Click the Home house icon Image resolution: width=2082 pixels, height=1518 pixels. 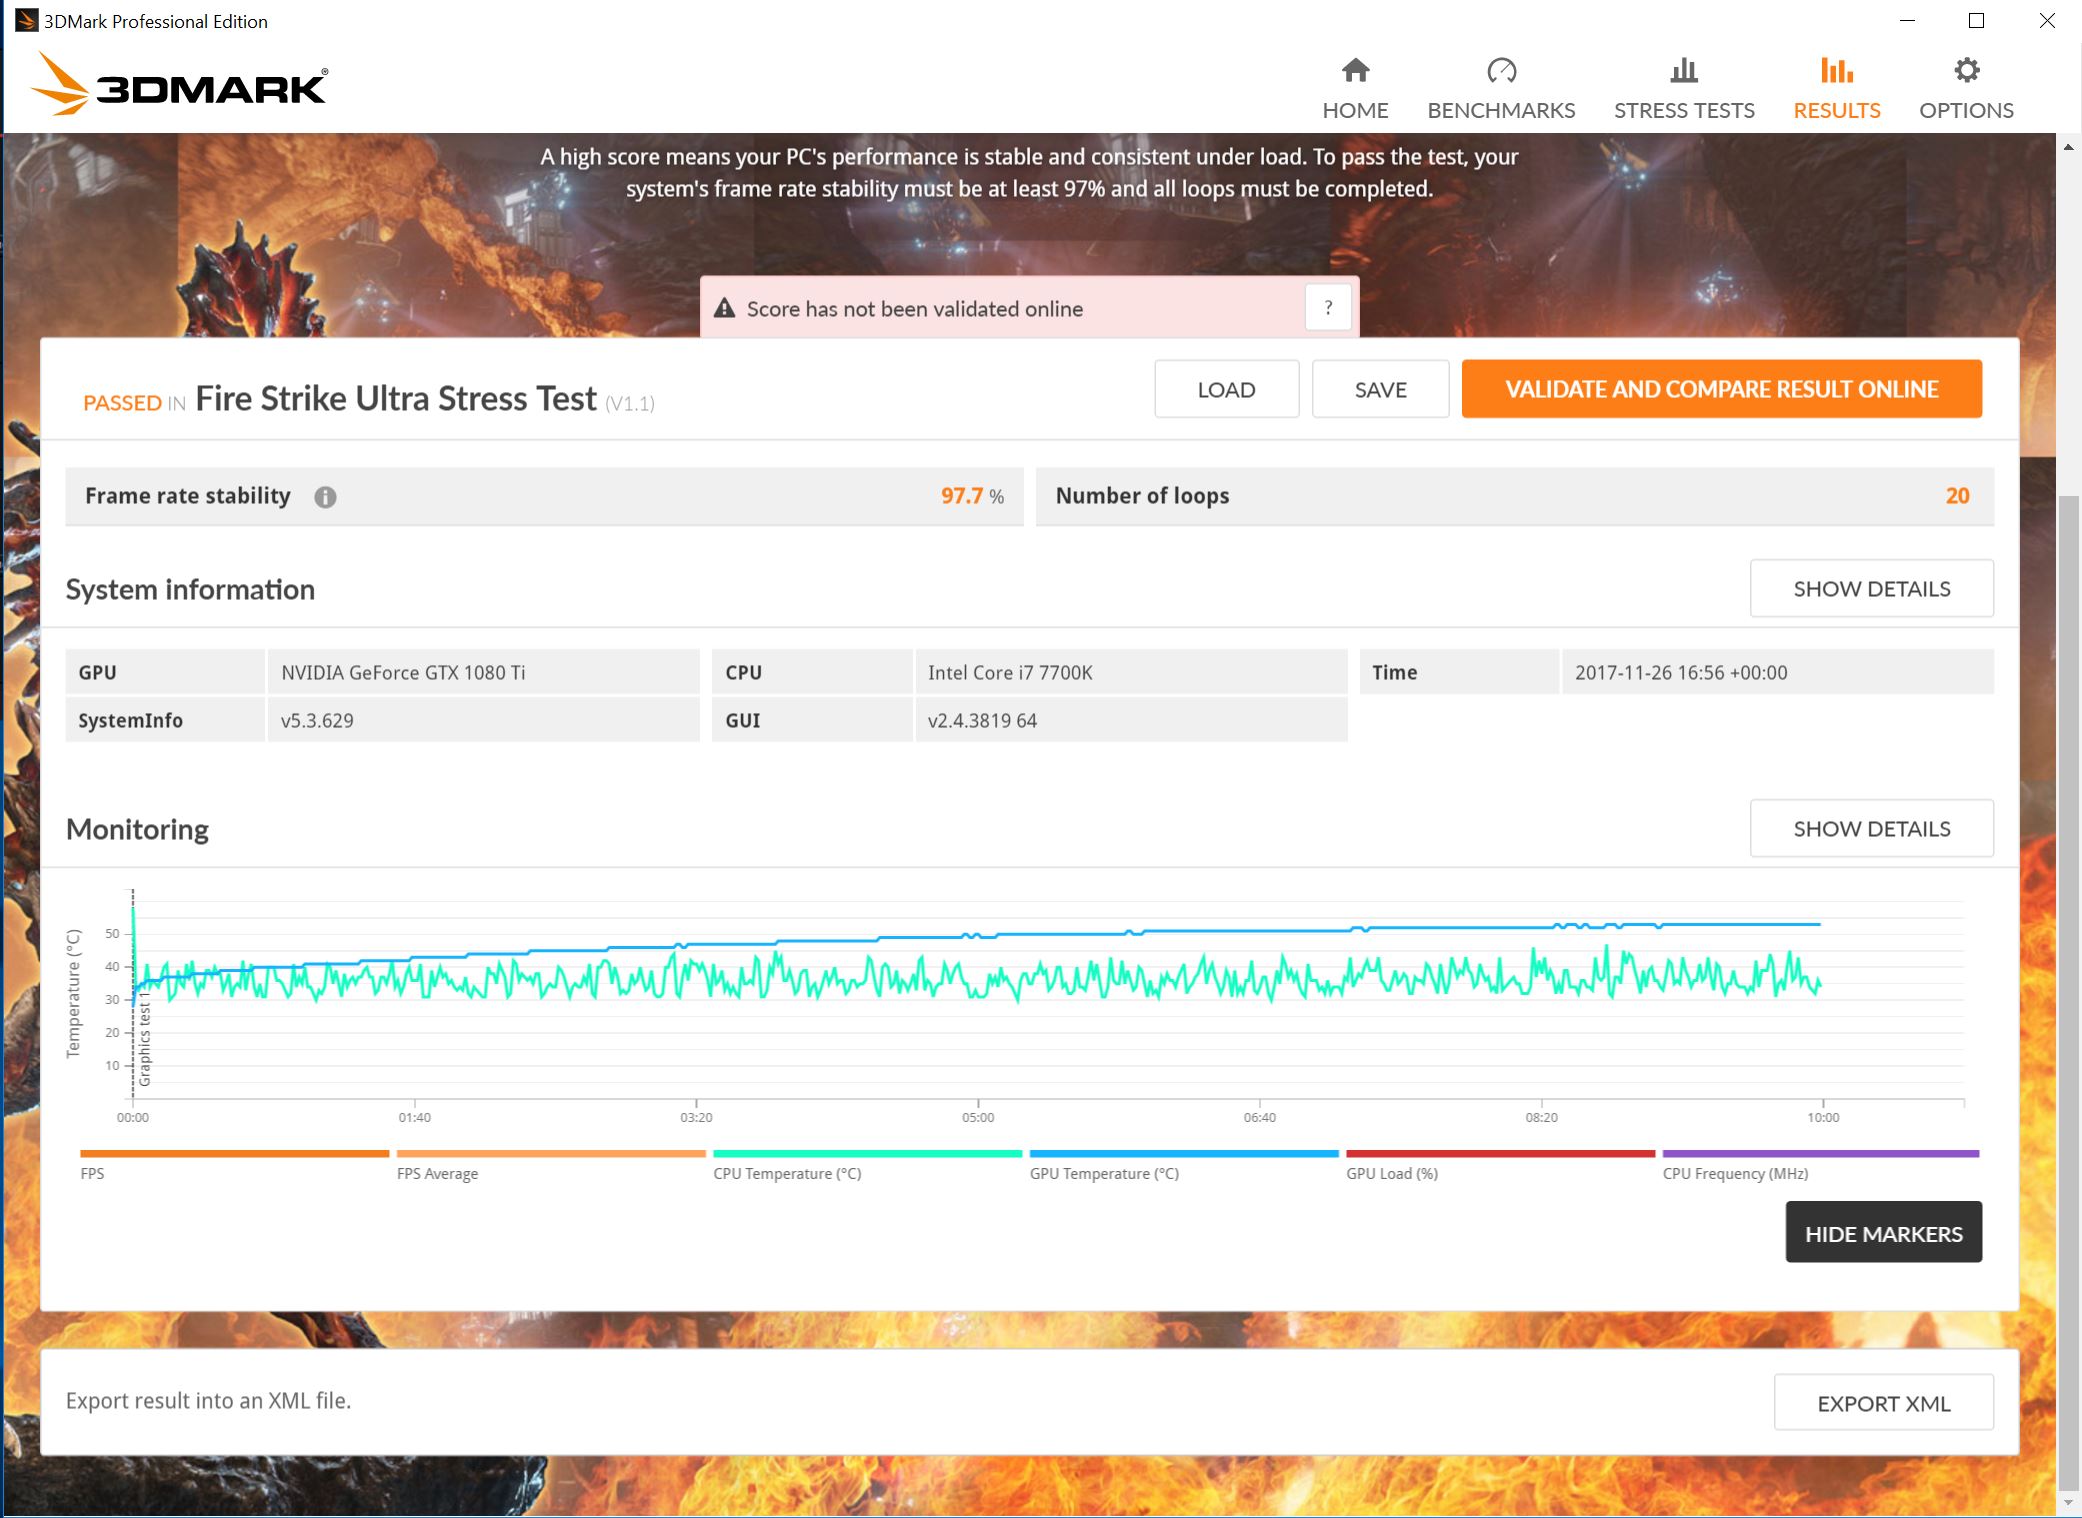pos(1355,71)
